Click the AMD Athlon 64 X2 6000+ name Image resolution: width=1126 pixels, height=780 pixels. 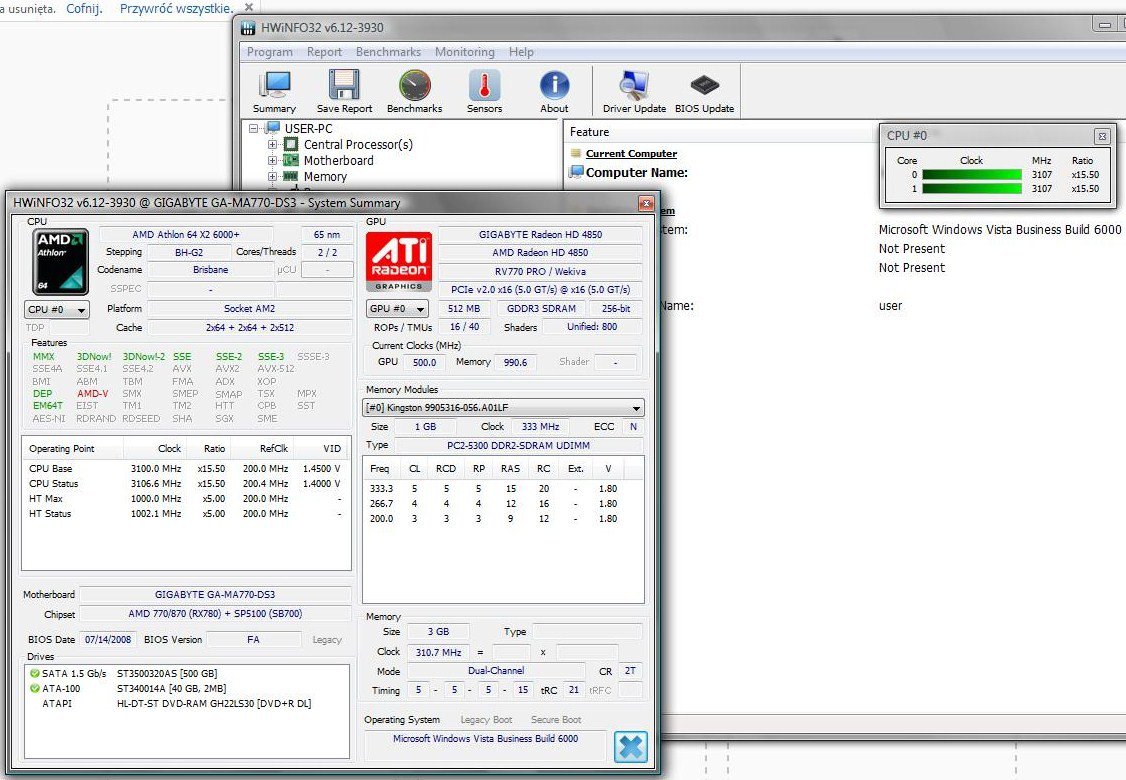click(186, 235)
